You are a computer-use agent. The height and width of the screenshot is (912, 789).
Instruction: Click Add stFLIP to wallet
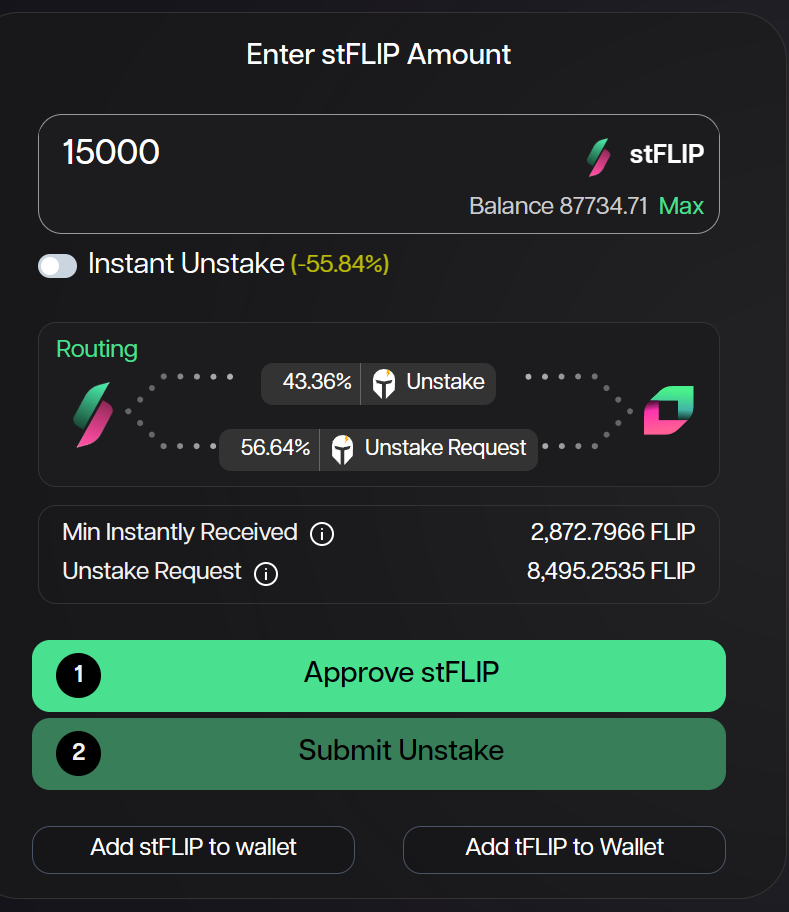coord(193,849)
